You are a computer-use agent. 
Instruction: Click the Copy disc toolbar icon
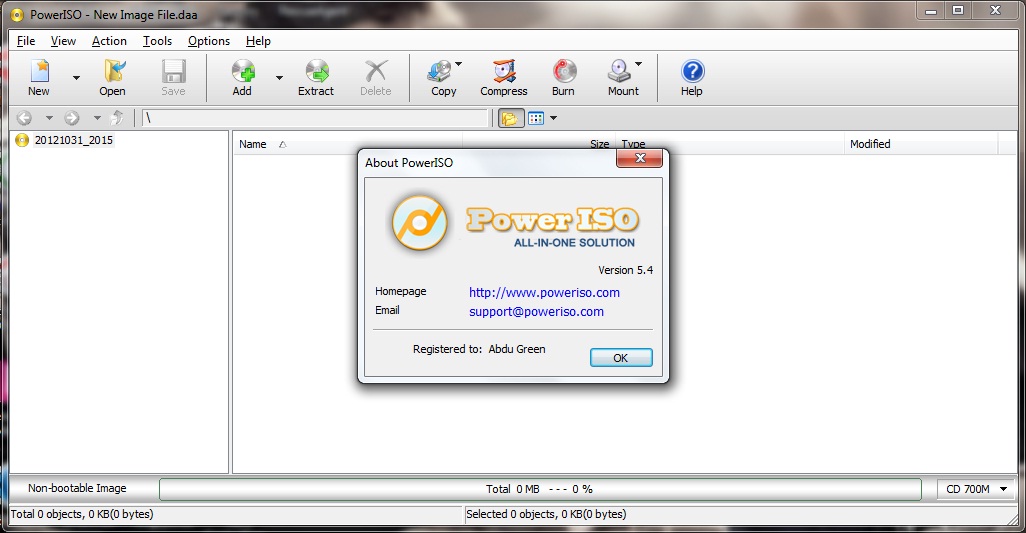coord(439,71)
